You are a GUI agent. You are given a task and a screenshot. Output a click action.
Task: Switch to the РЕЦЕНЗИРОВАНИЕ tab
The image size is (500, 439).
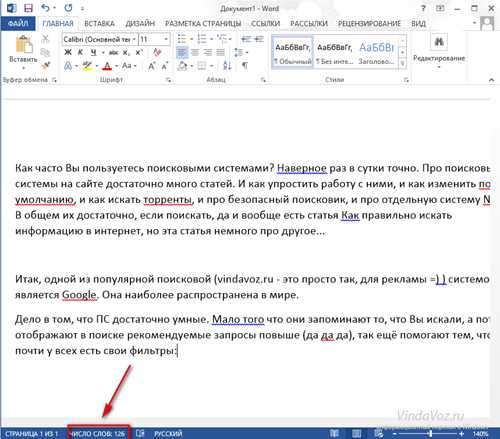[369, 24]
